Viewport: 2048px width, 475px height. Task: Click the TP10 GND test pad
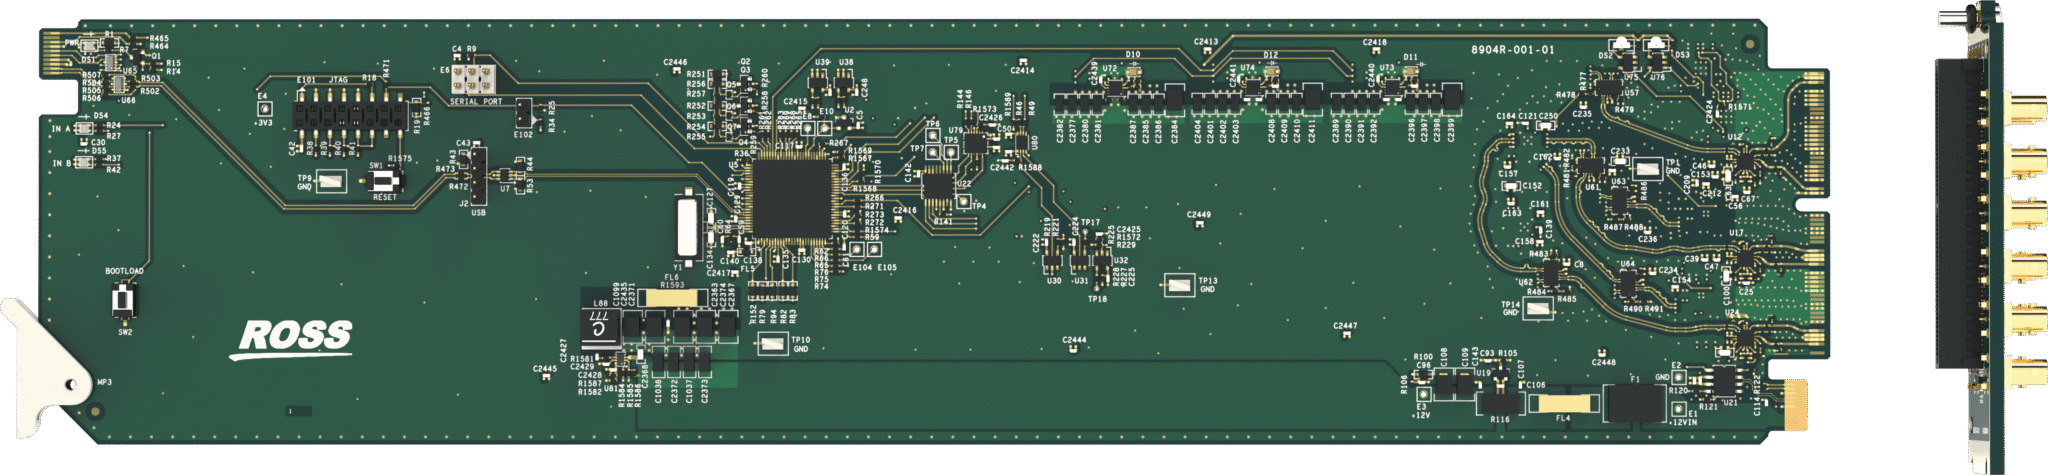[772, 345]
